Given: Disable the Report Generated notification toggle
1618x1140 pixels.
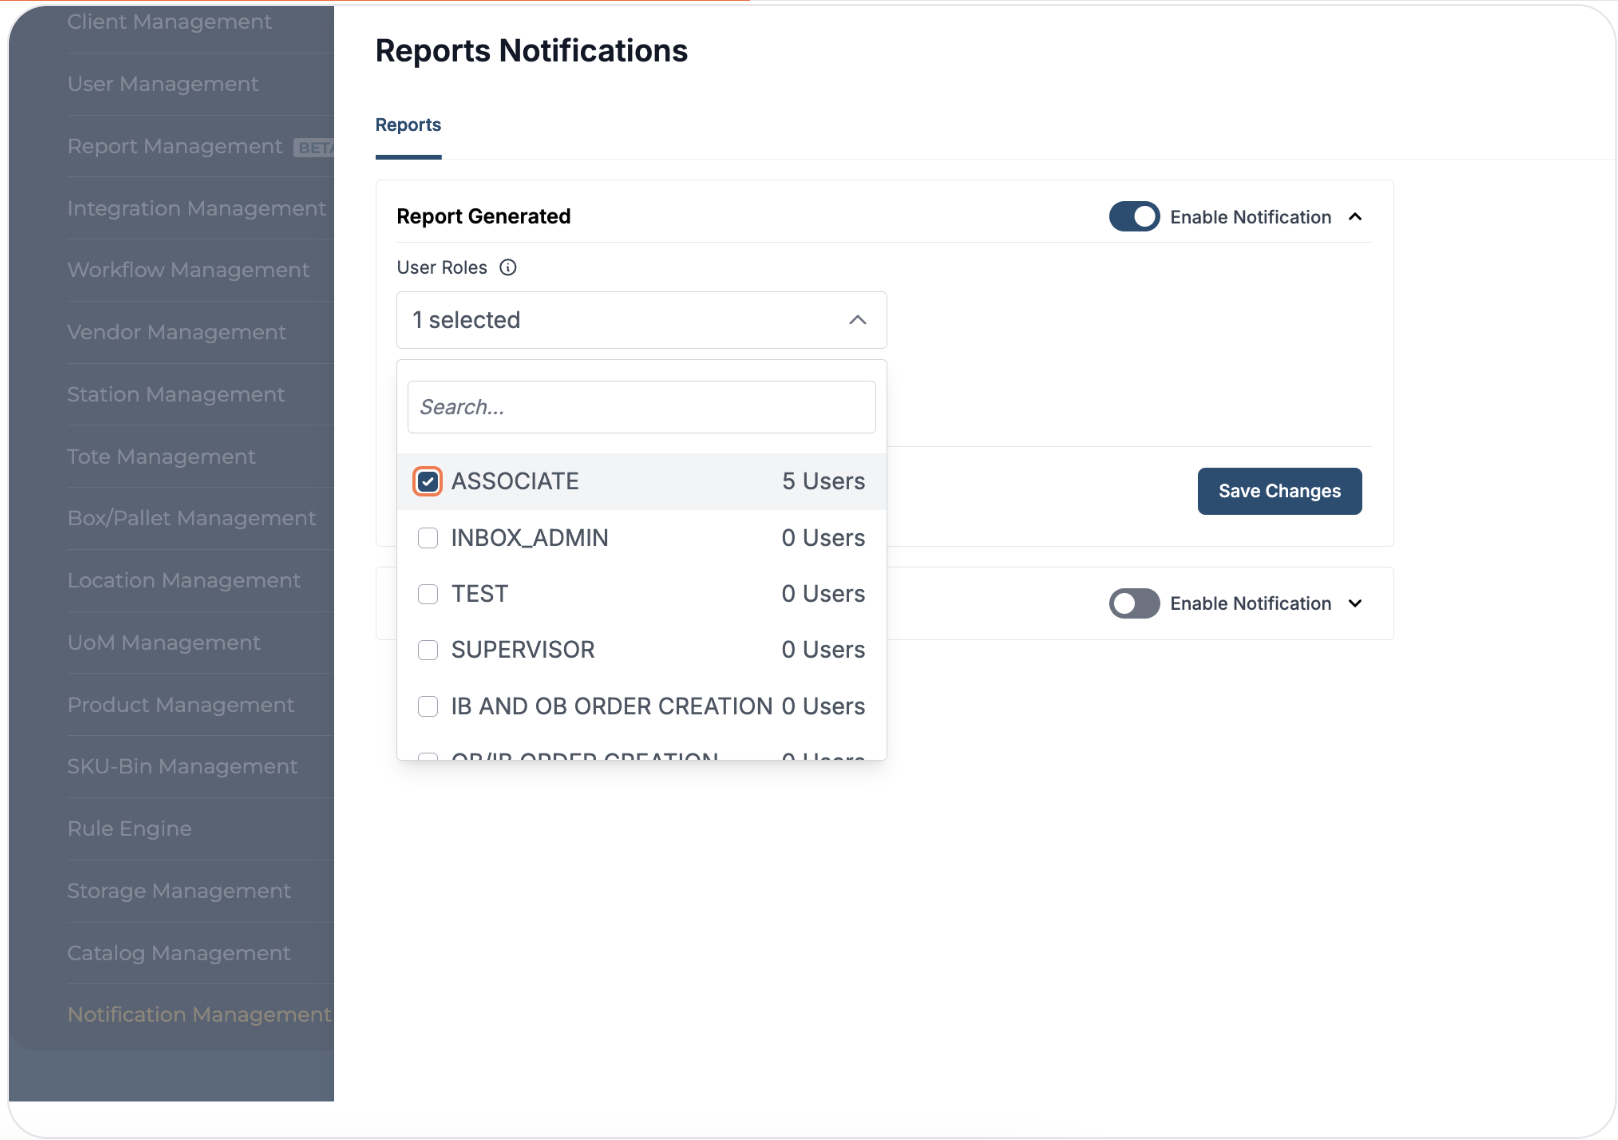Looking at the screenshot, I should (x=1133, y=217).
